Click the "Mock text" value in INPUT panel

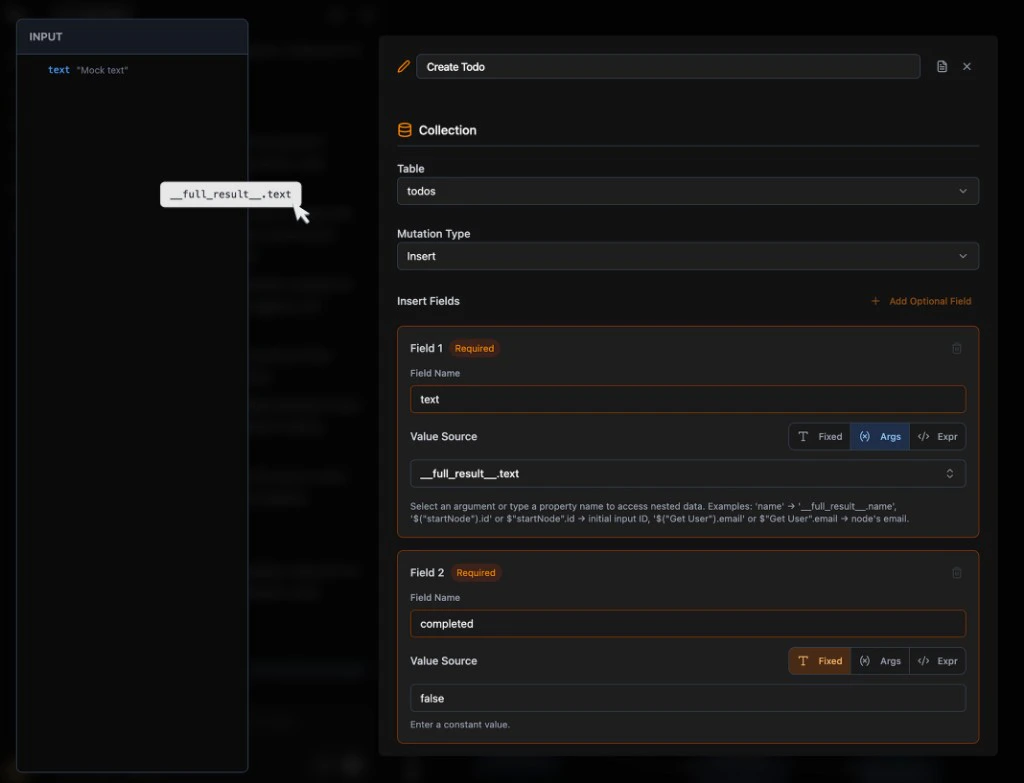tap(103, 70)
